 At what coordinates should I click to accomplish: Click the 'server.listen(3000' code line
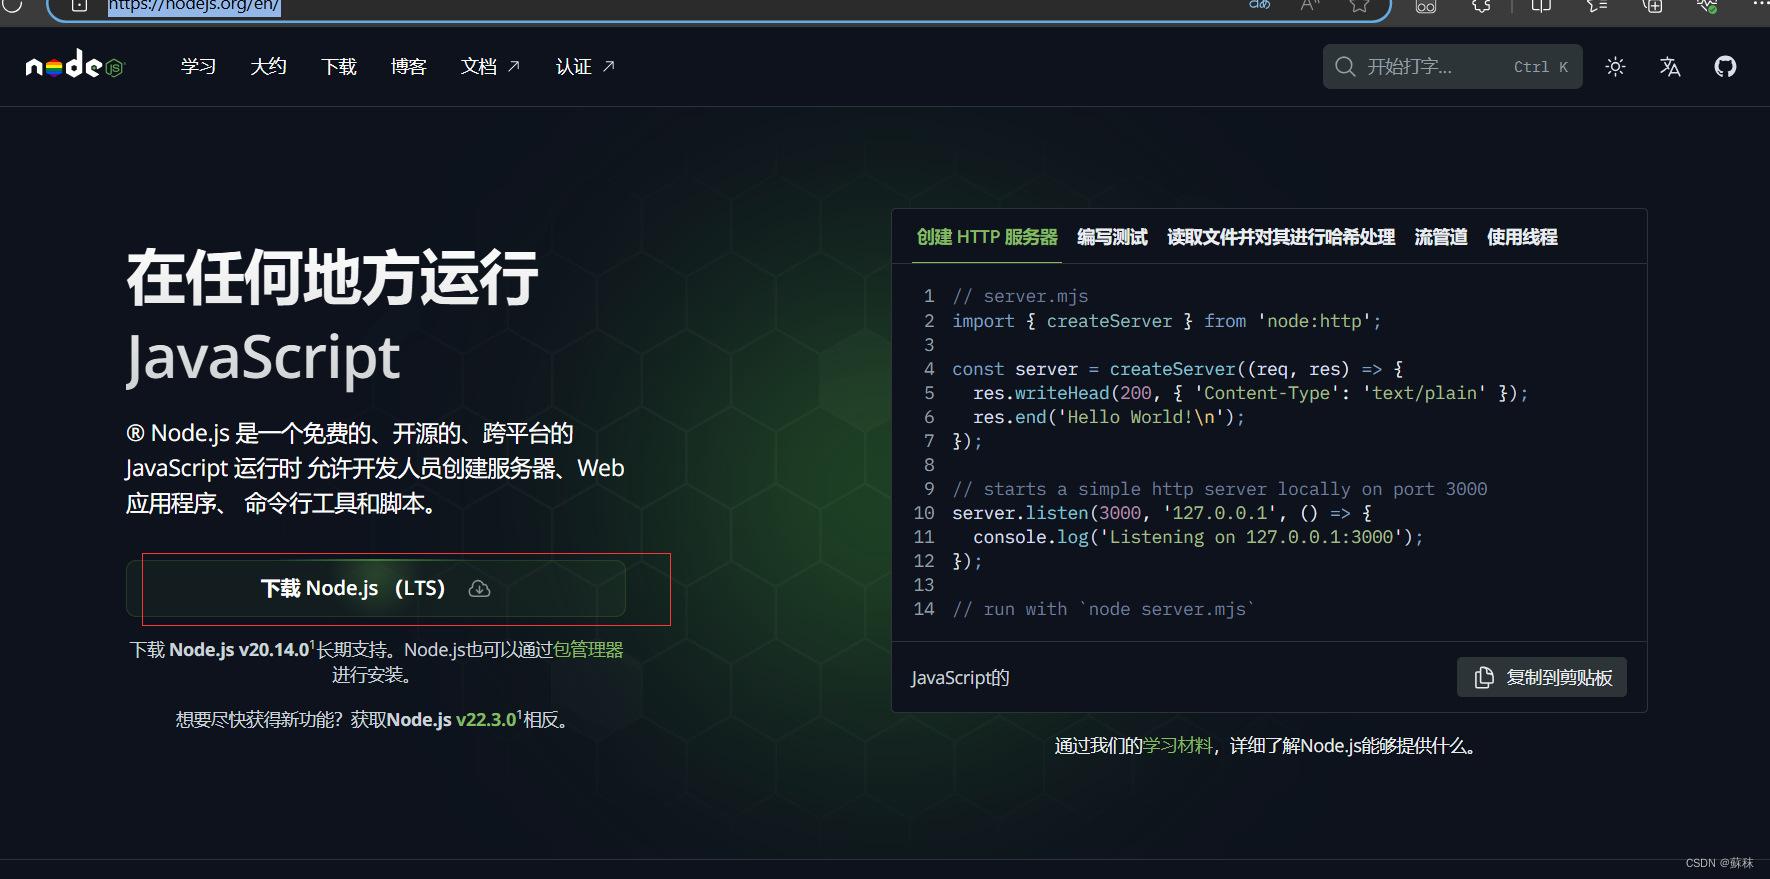point(1162,513)
